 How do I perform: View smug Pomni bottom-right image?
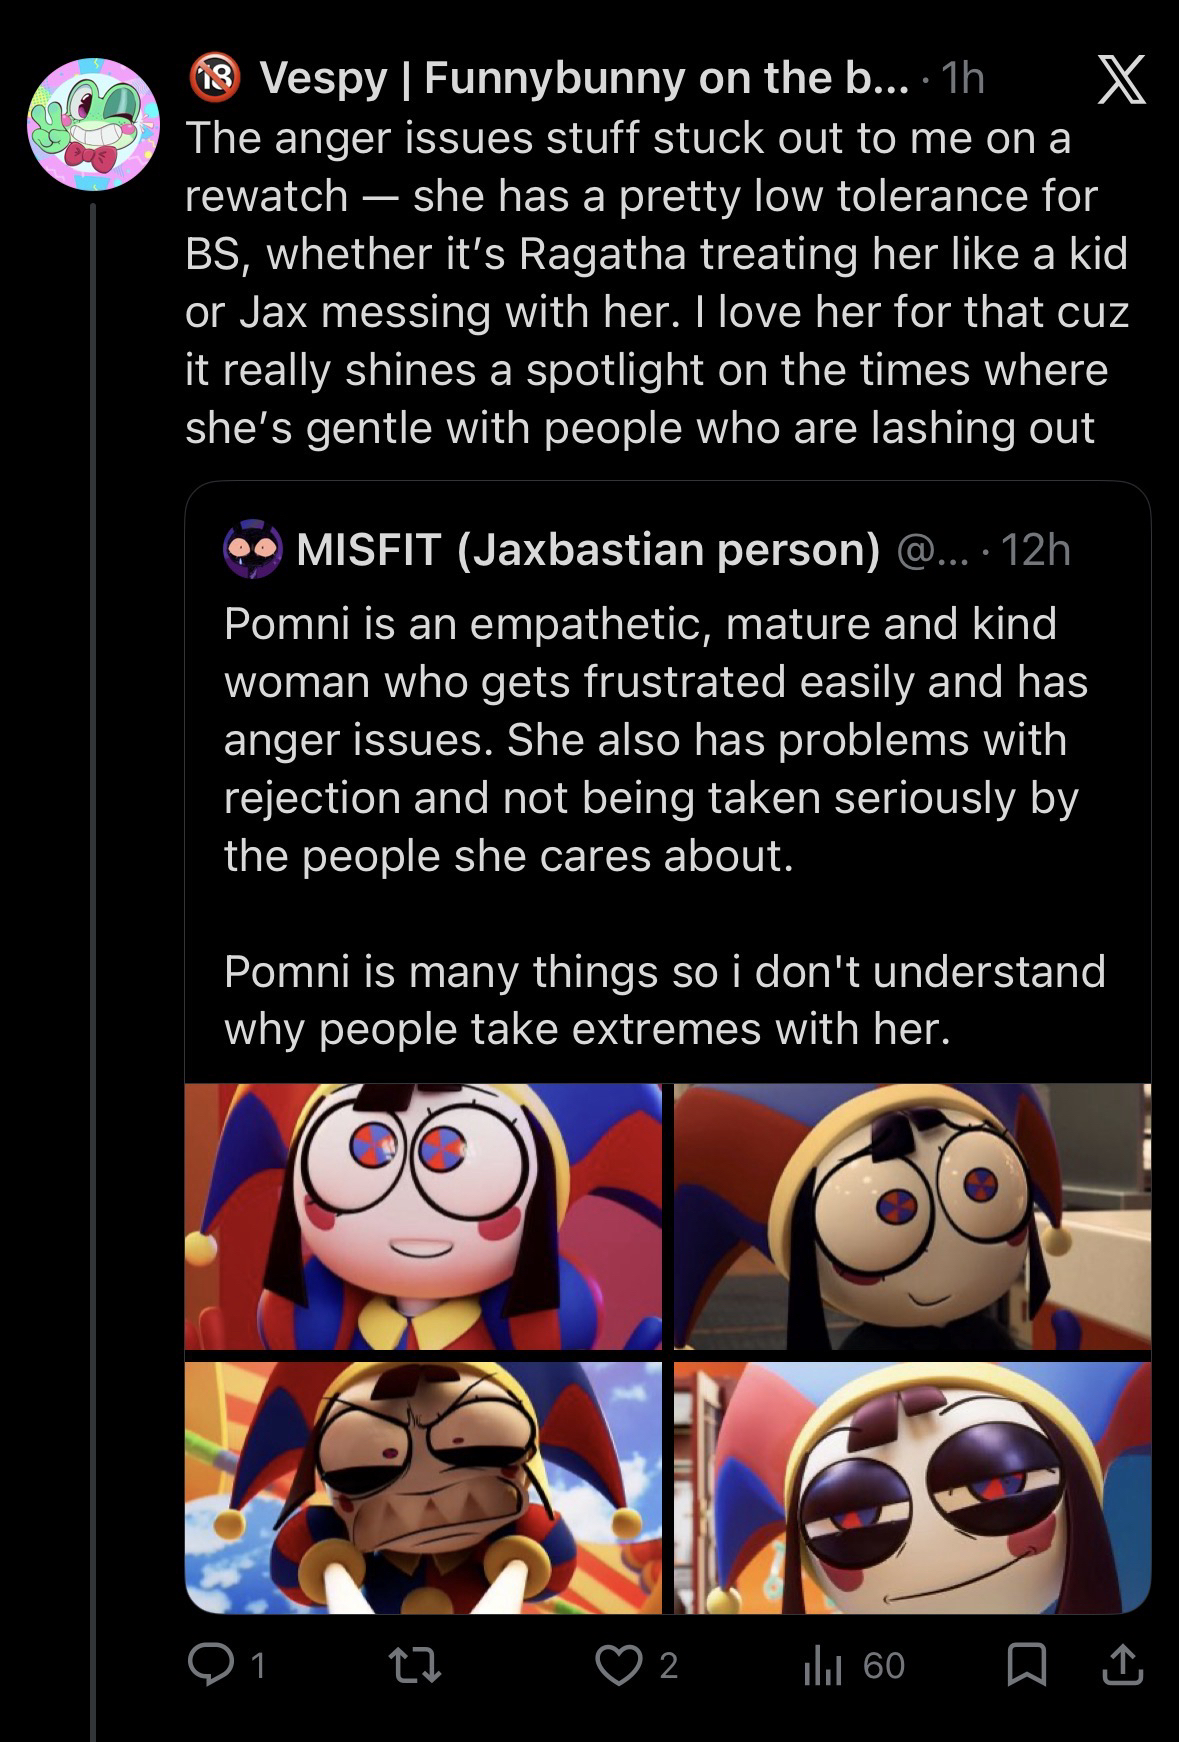[912, 1487]
